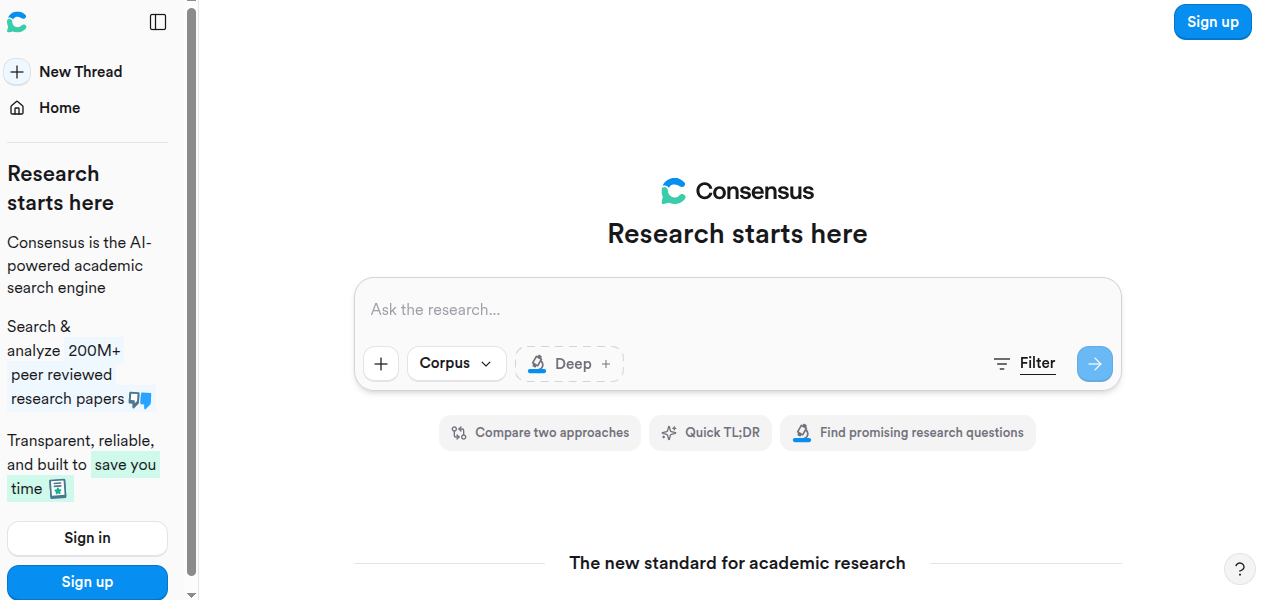The image size is (1276, 600).
Task: Click Sign in button in sidebar
Action: [87, 538]
